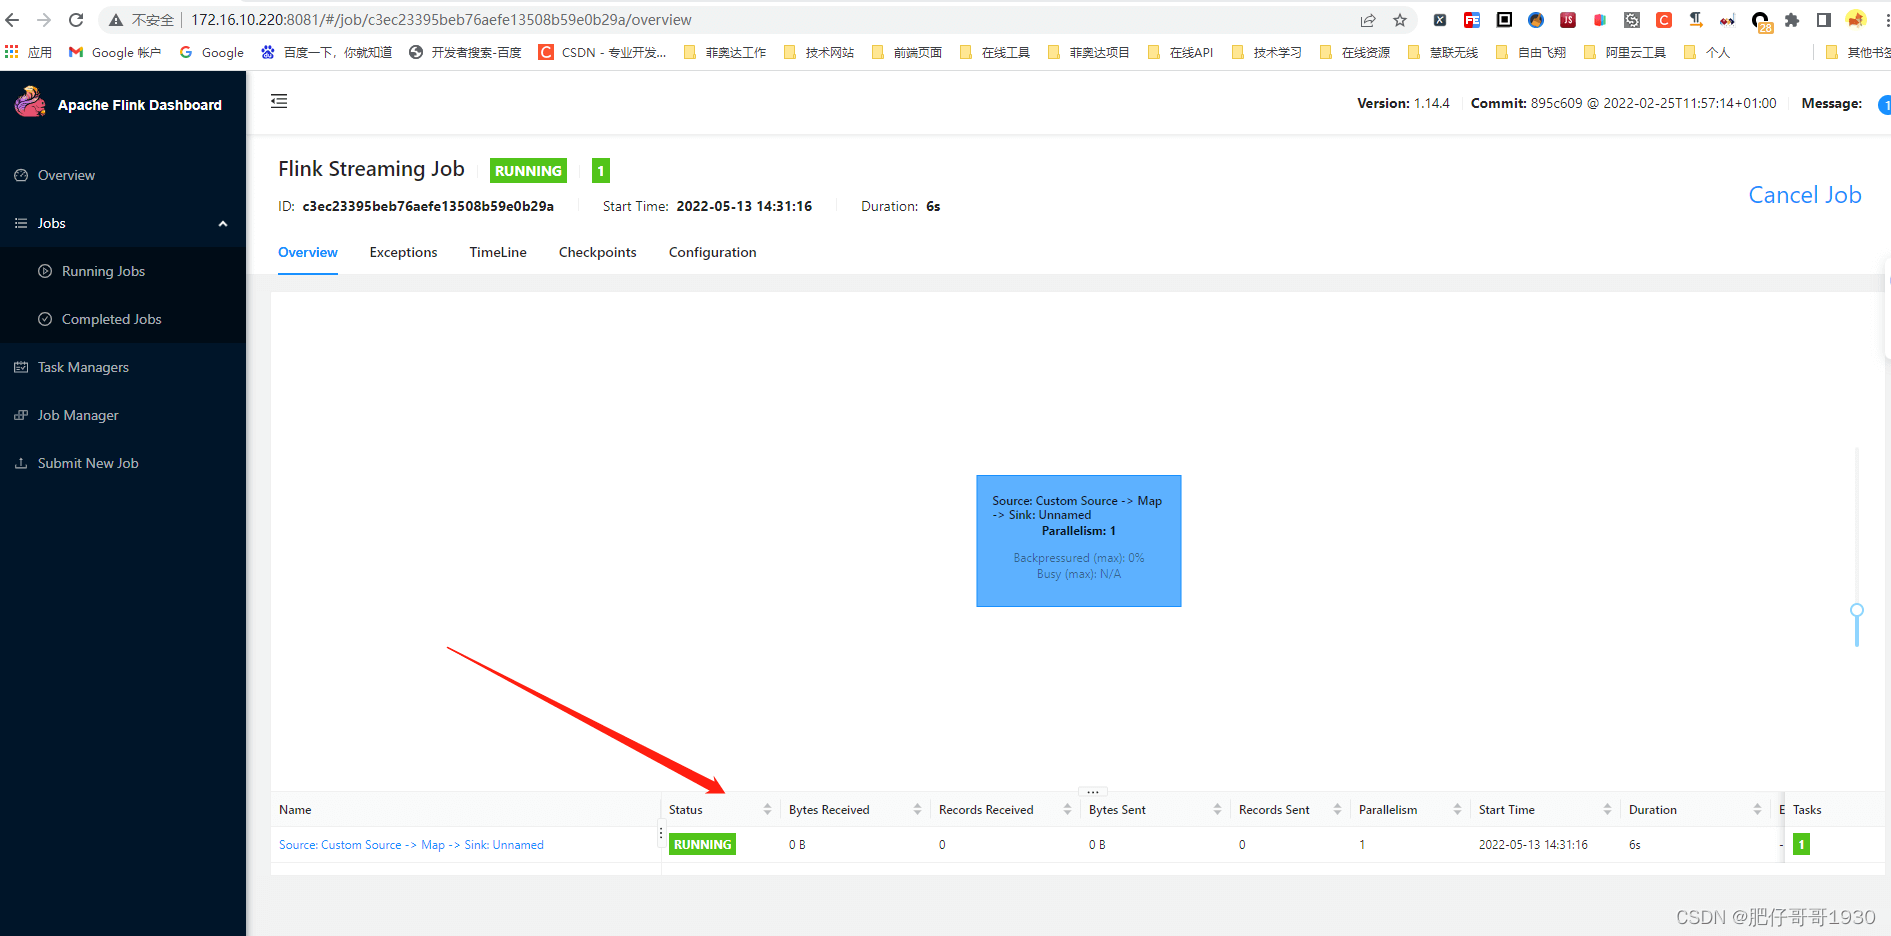Viewport: 1891px width, 936px height.
Task: Open the 百度一下 bookmark
Action: click(326, 52)
